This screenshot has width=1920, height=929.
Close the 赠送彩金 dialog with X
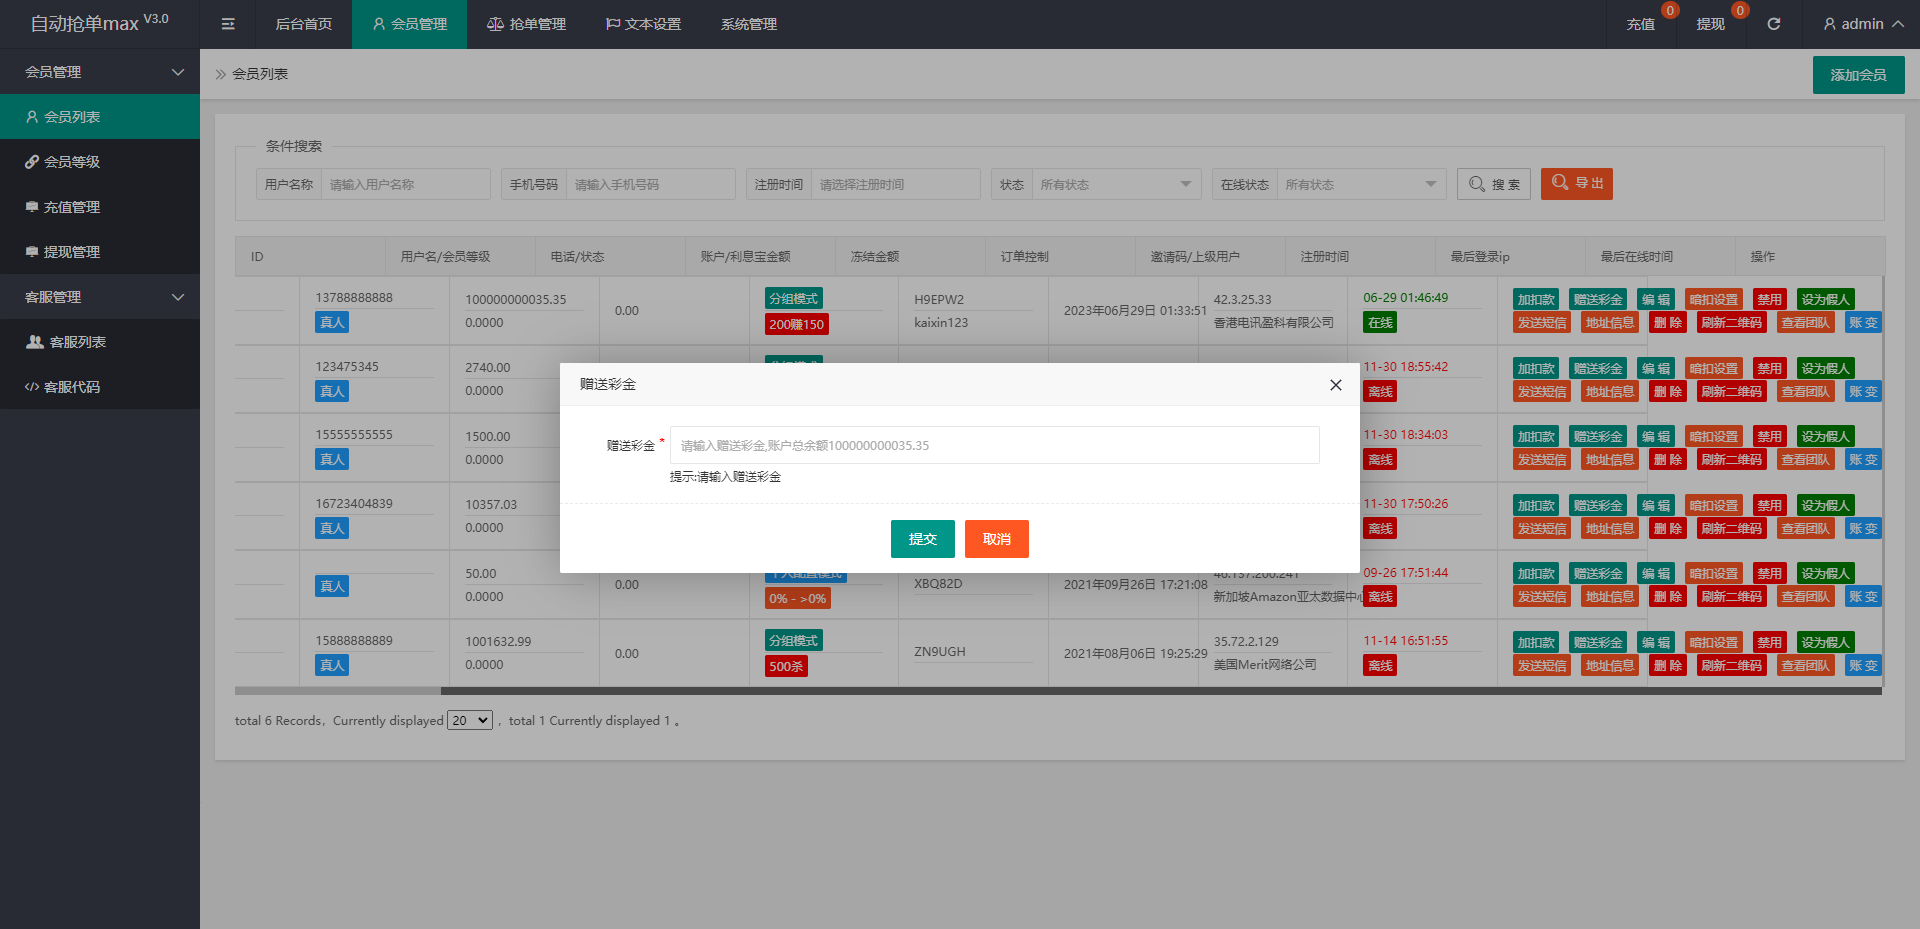pos(1335,385)
